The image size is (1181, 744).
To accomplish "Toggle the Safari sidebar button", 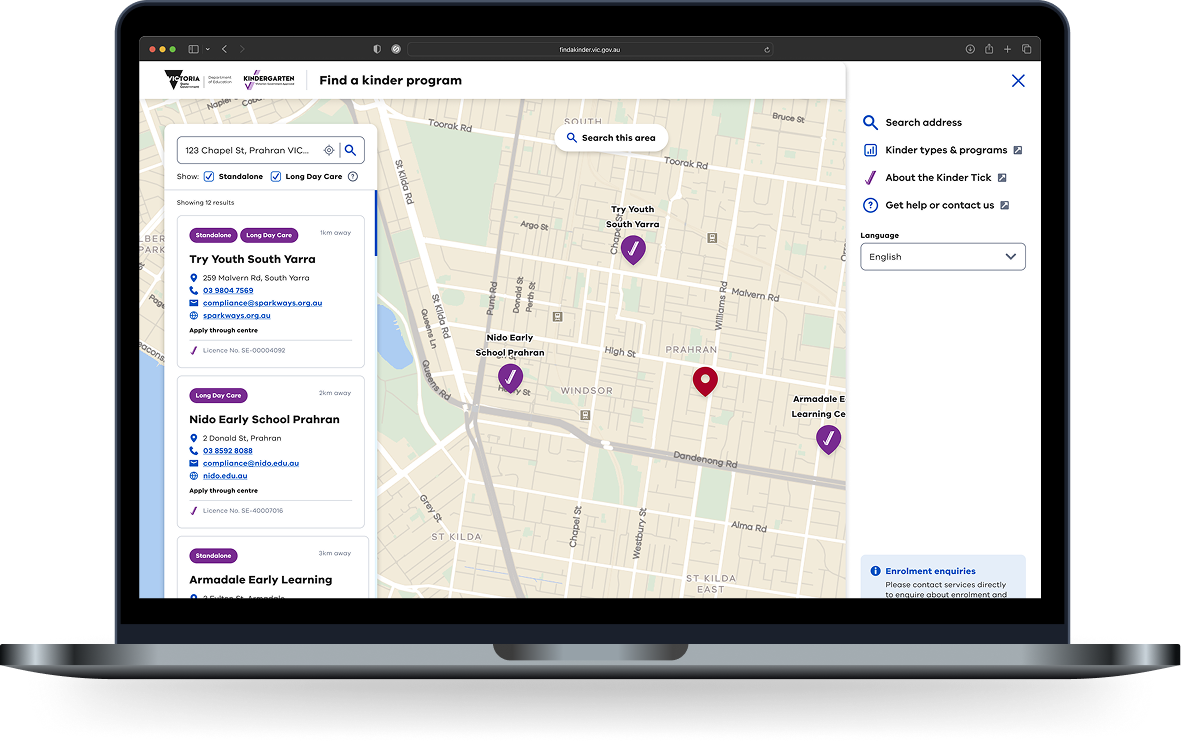I will pyautogui.click(x=194, y=49).
